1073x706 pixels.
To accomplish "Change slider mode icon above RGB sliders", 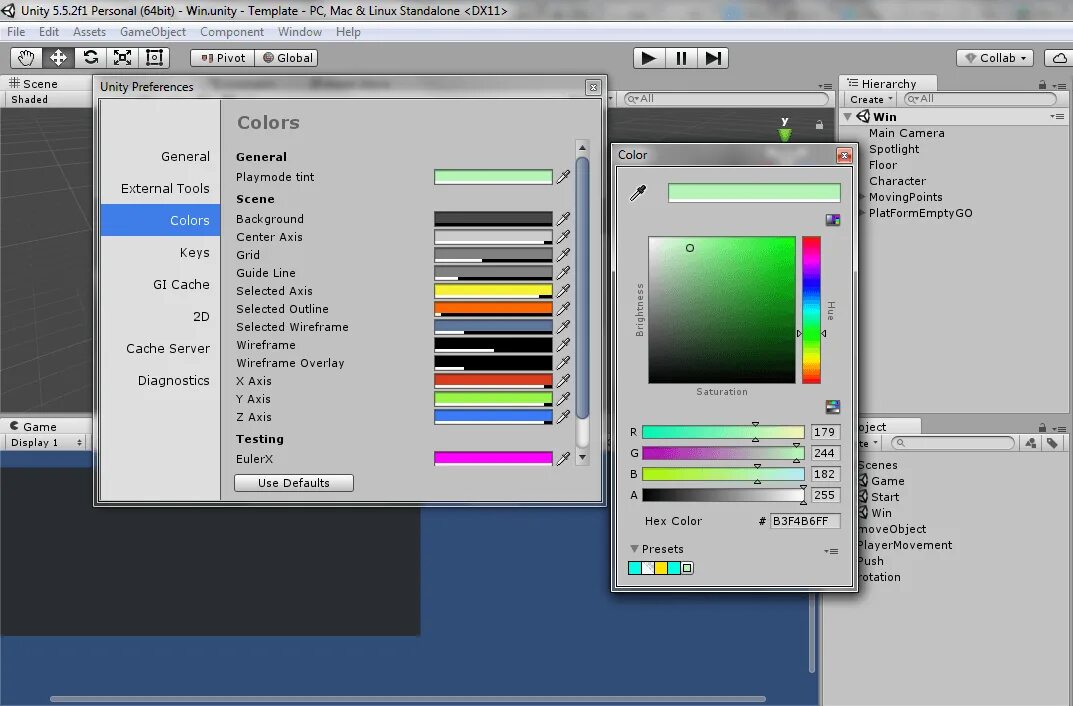I will [832, 407].
